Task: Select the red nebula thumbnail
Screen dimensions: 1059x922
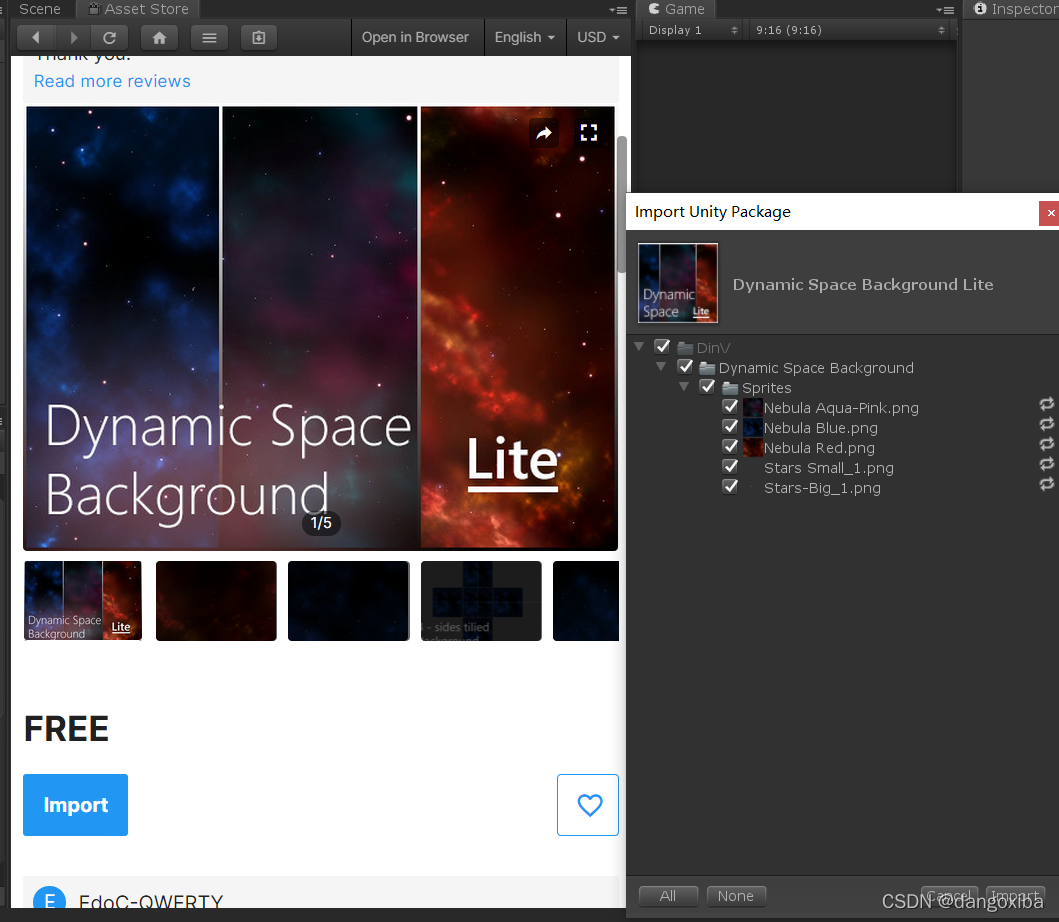Action: pos(216,600)
